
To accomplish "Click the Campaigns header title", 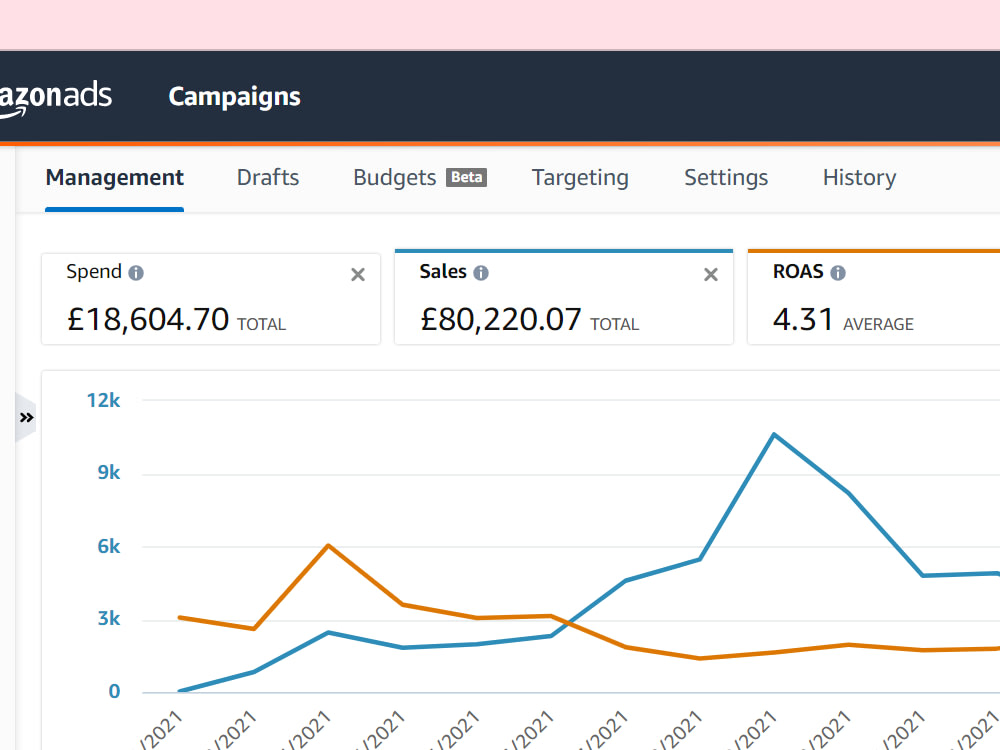I will tap(235, 97).
